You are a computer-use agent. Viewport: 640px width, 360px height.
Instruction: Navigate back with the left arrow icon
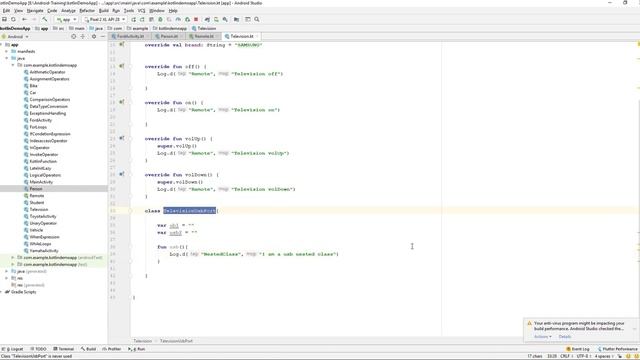tap(24, 19)
